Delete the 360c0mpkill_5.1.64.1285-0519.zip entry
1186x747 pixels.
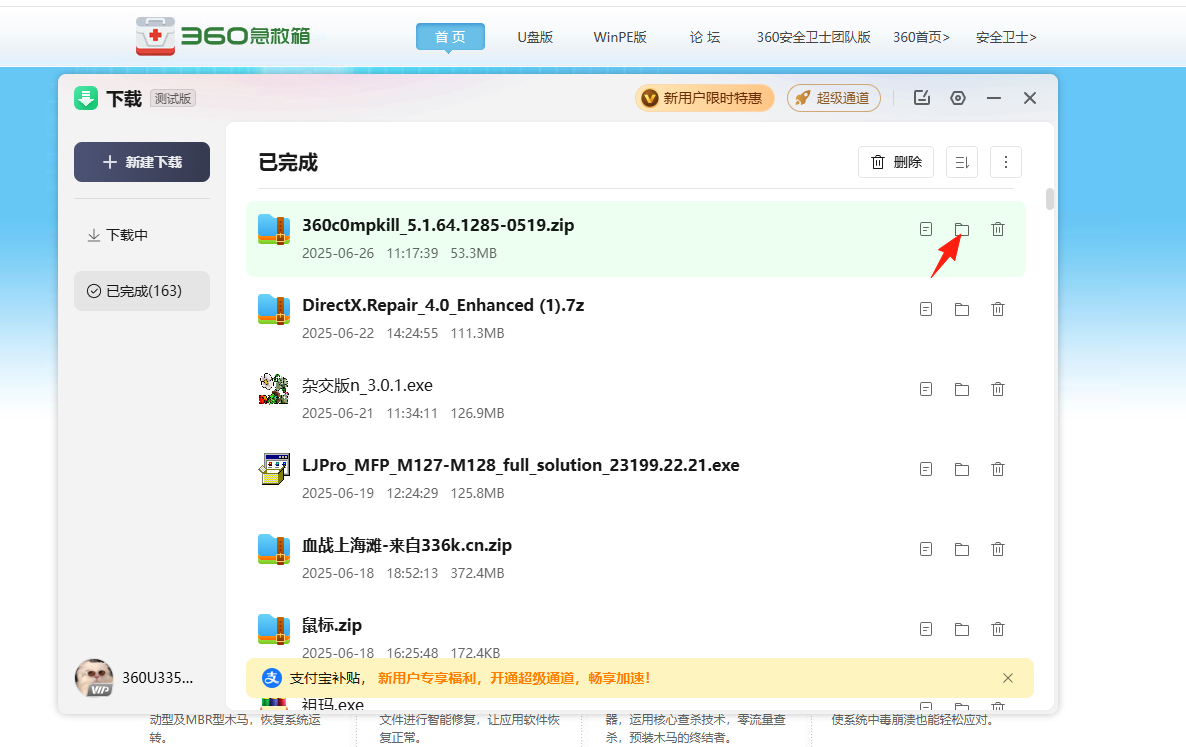click(998, 229)
